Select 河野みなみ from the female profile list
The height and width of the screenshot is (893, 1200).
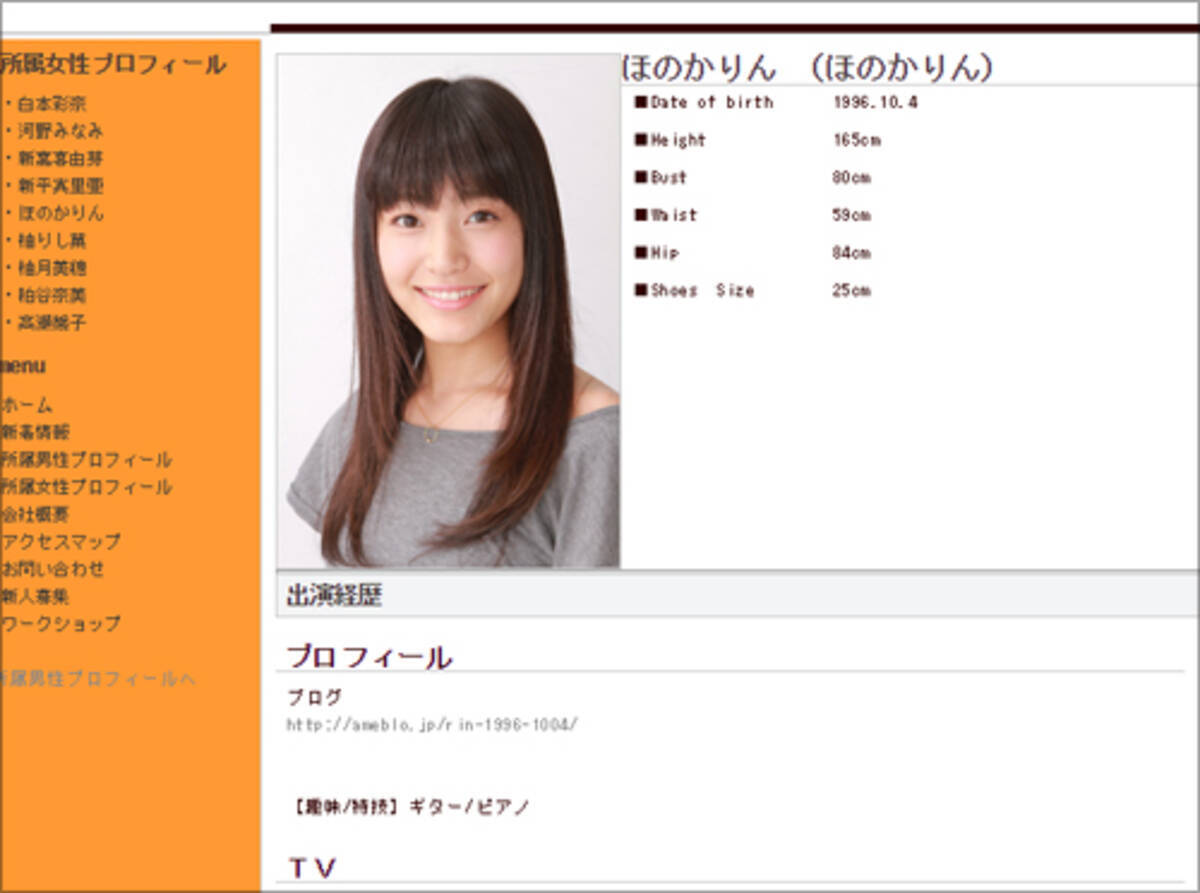[59, 131]
